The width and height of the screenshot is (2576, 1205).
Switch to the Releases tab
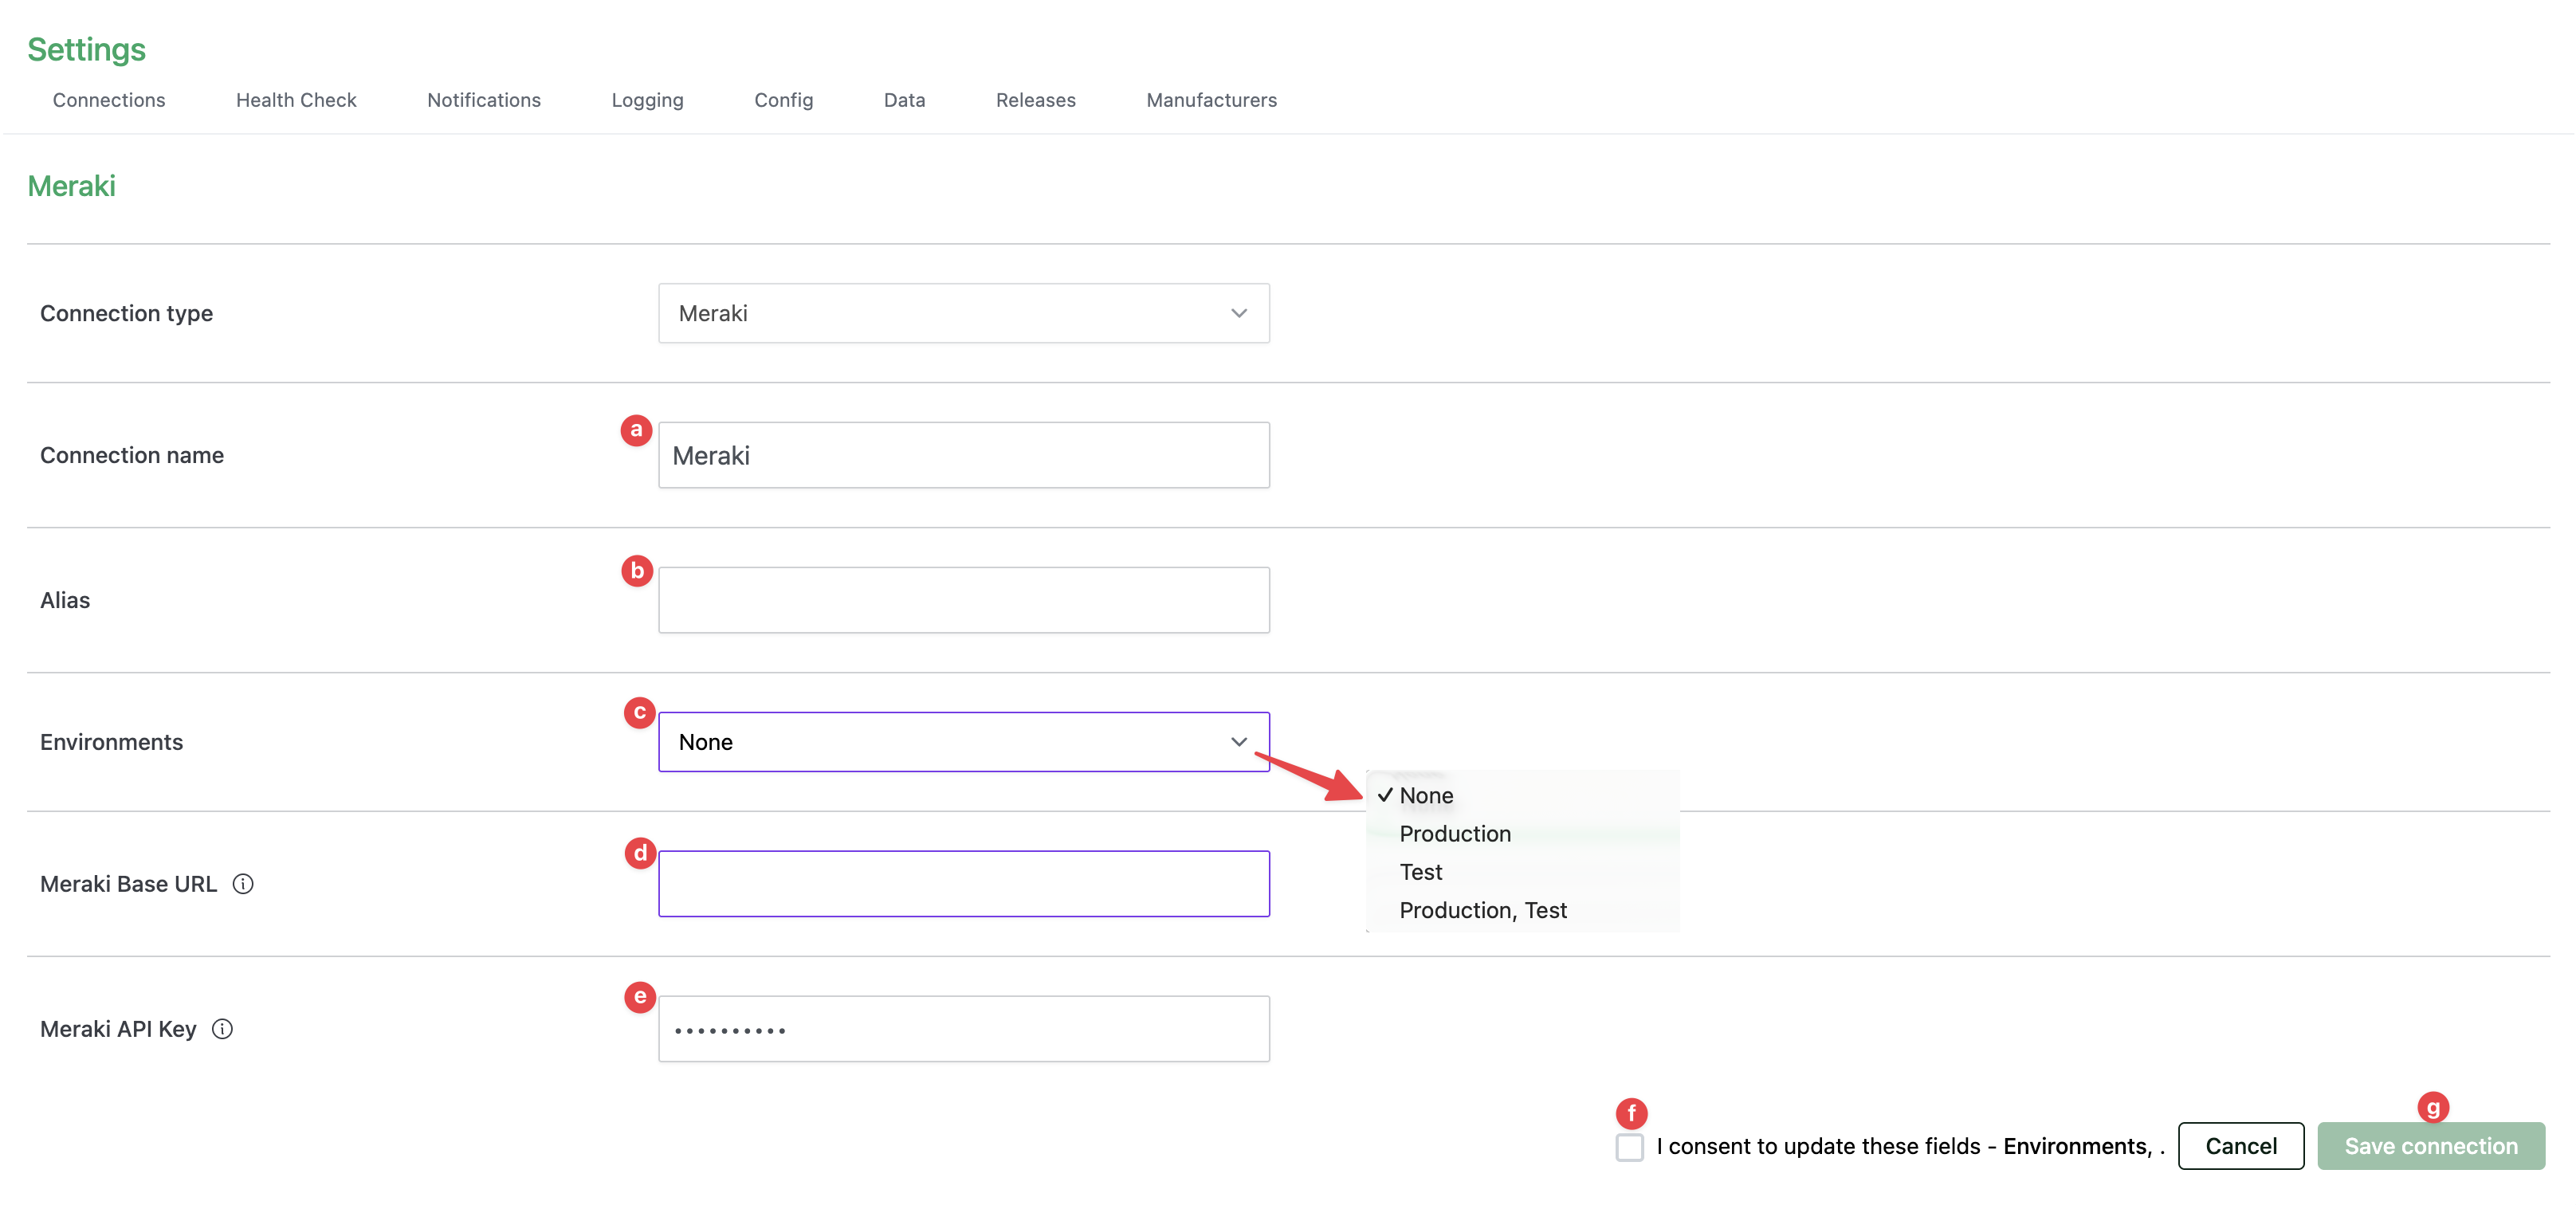coord(1035,100)
